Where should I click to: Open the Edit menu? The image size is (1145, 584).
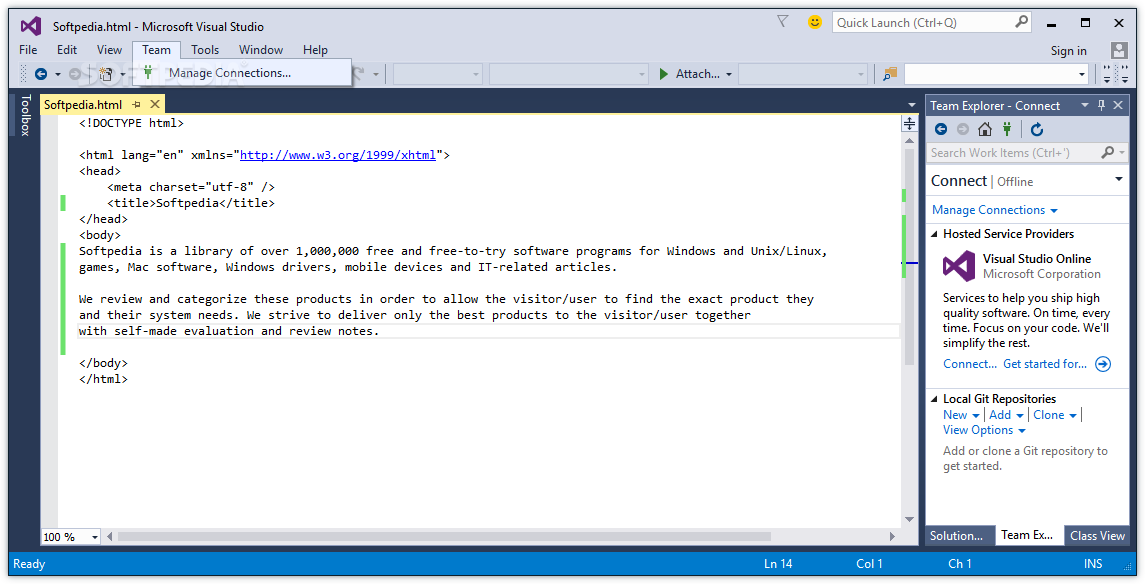[67, 50]
